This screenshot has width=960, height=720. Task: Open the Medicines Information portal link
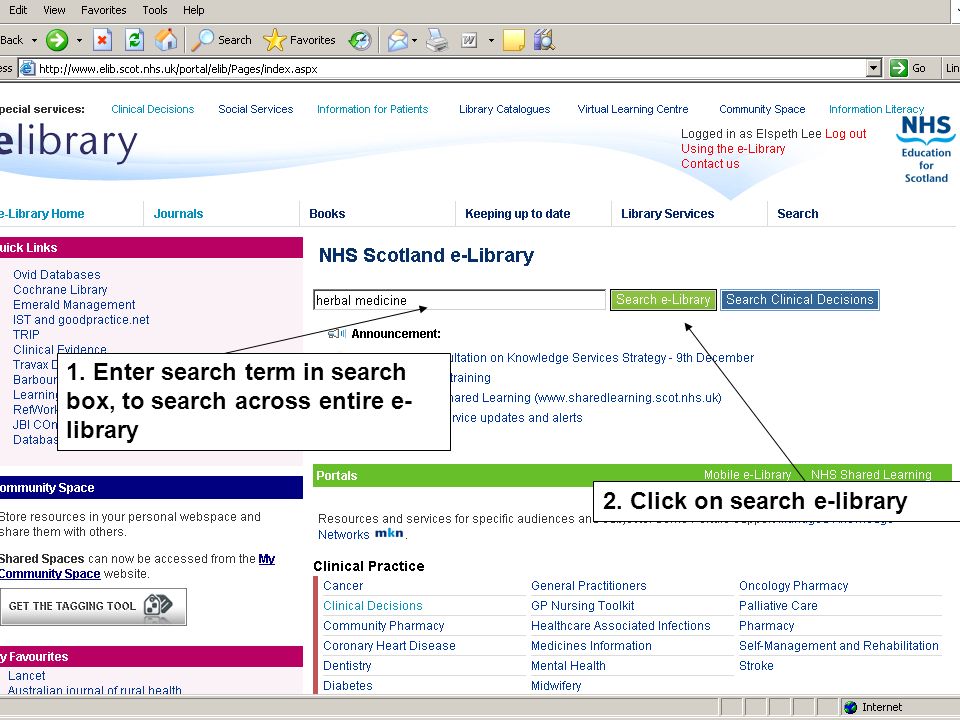point(591,645)
